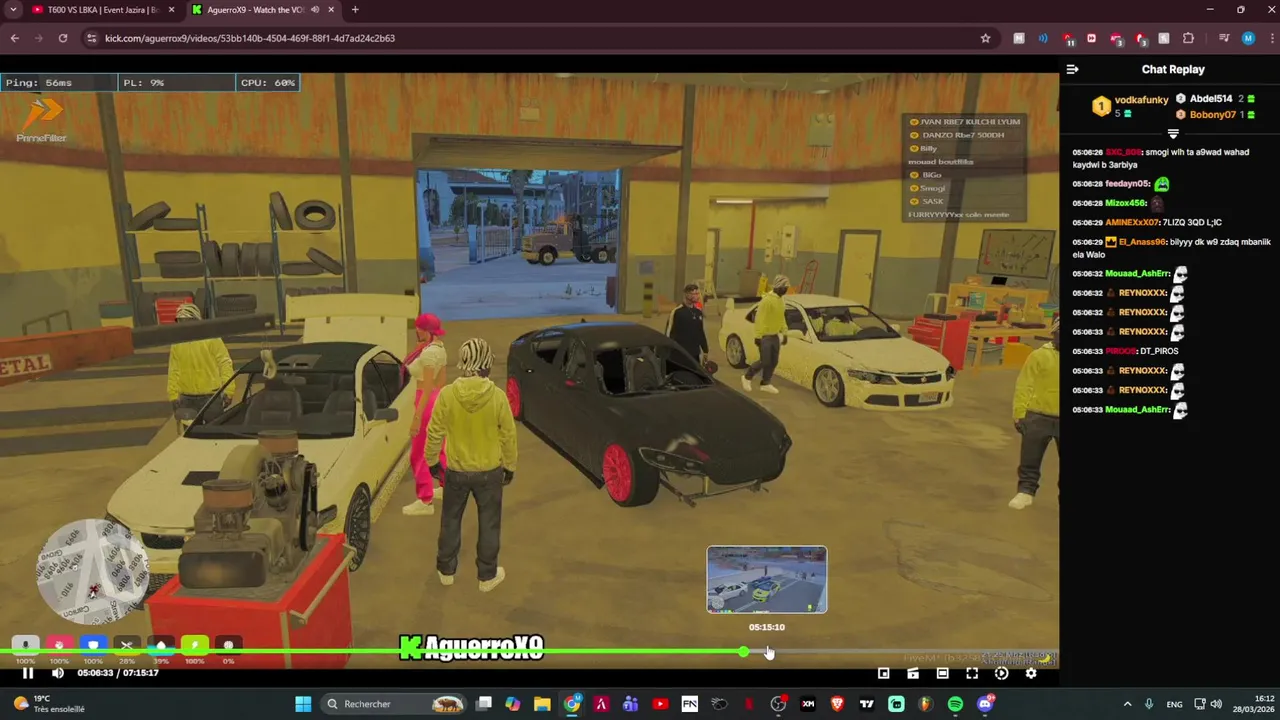Open Spotify from the taskbar

[955, 704]
